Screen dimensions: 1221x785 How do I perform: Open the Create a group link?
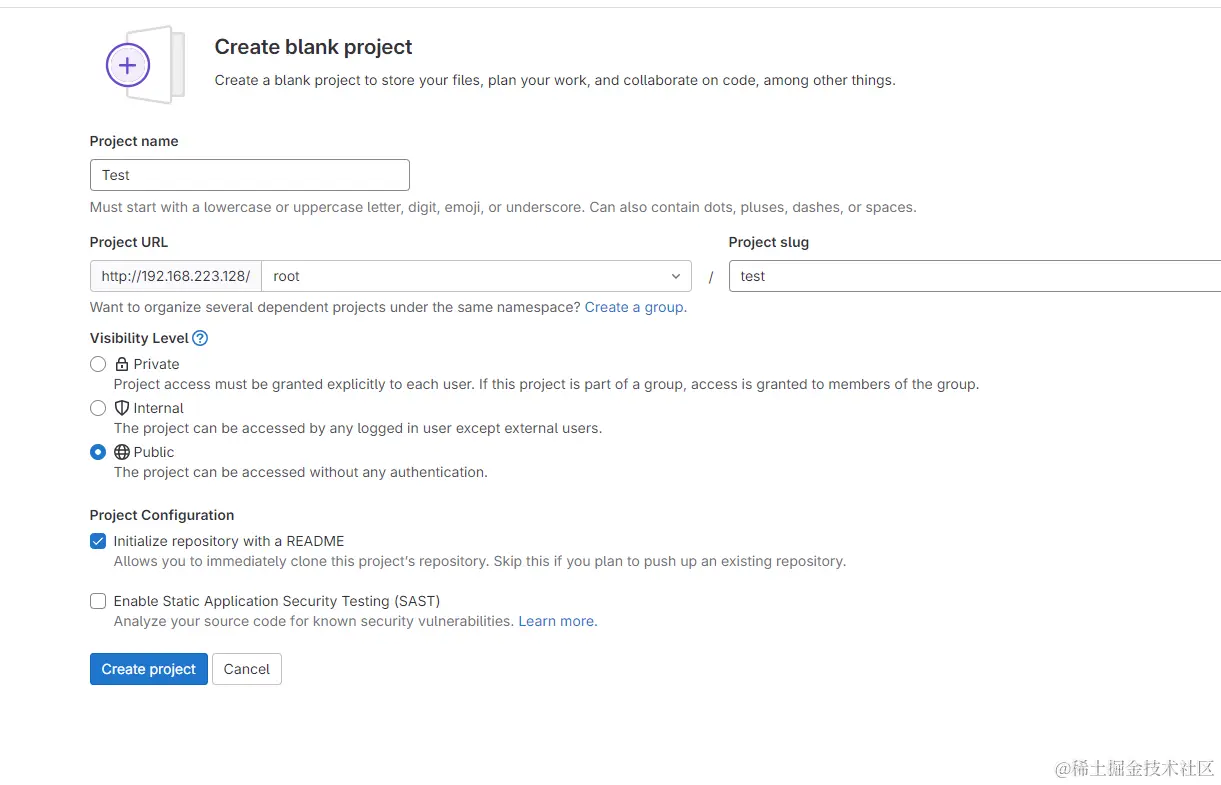tap(635, 307)
